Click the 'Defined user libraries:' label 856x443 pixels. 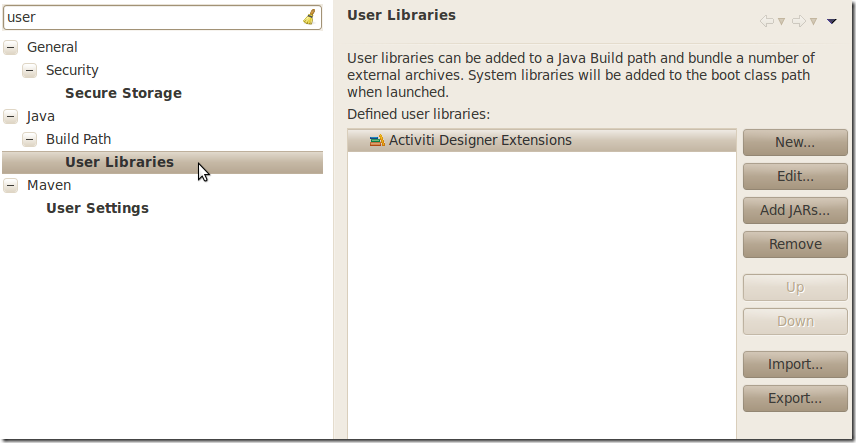click(x=419, y=114)
